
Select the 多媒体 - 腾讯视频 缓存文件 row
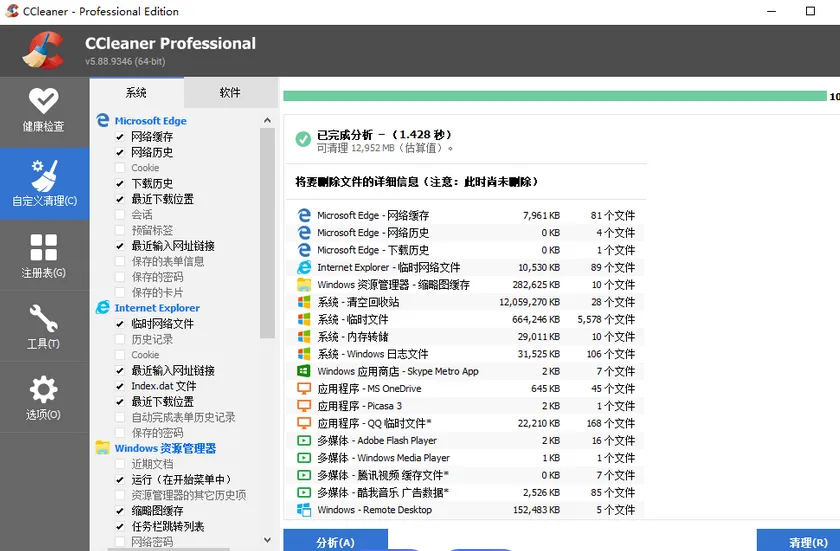[465, 475]
